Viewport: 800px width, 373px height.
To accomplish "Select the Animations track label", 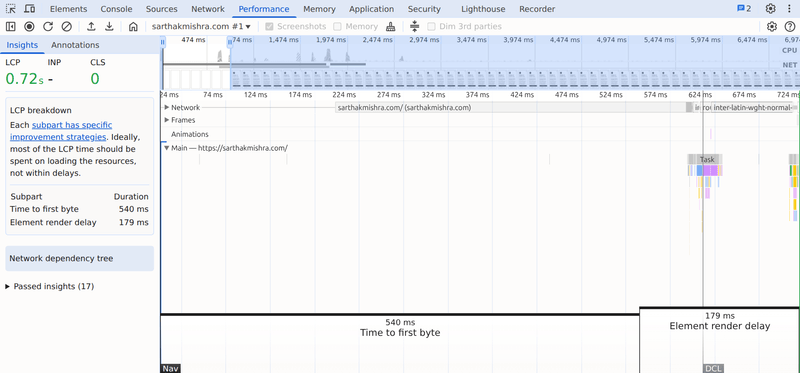I will click(x=189, y=134).
